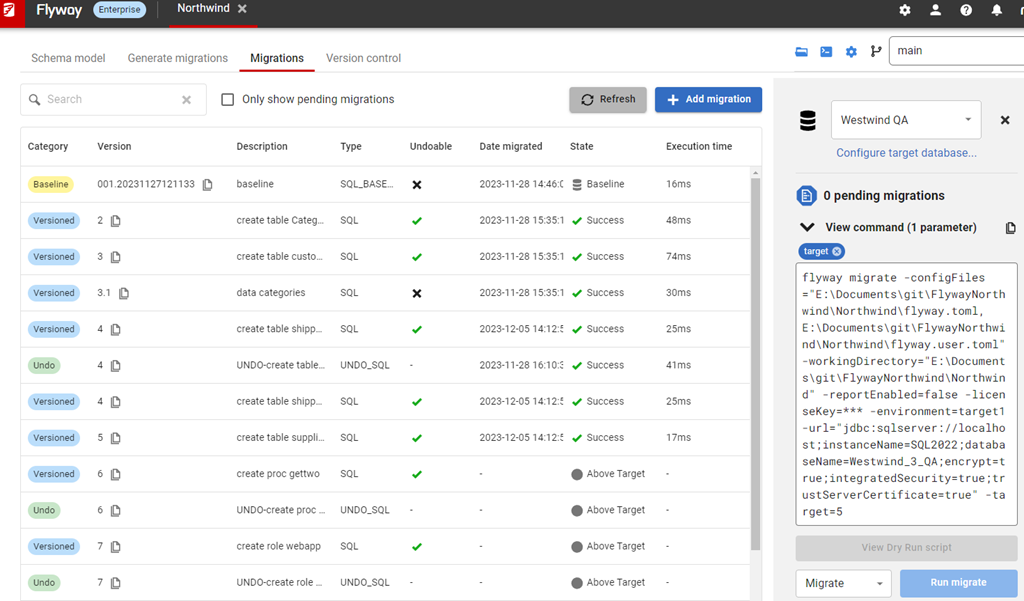Viewport: 1024px width, 601px height.
Task: Refresh the migrations list
Action: pyautogui.click(x=608, y=100)
